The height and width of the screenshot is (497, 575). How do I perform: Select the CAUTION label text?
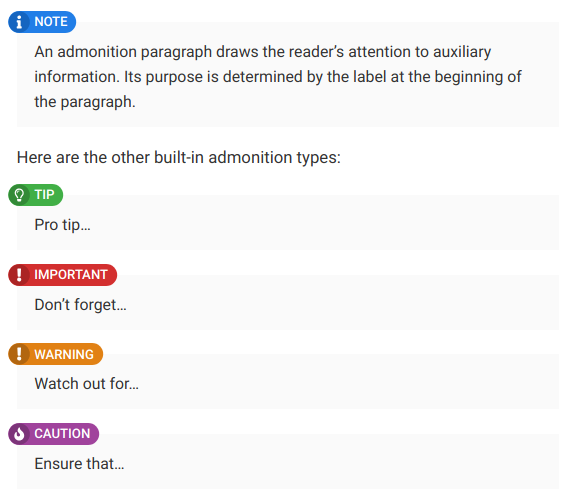62,434
